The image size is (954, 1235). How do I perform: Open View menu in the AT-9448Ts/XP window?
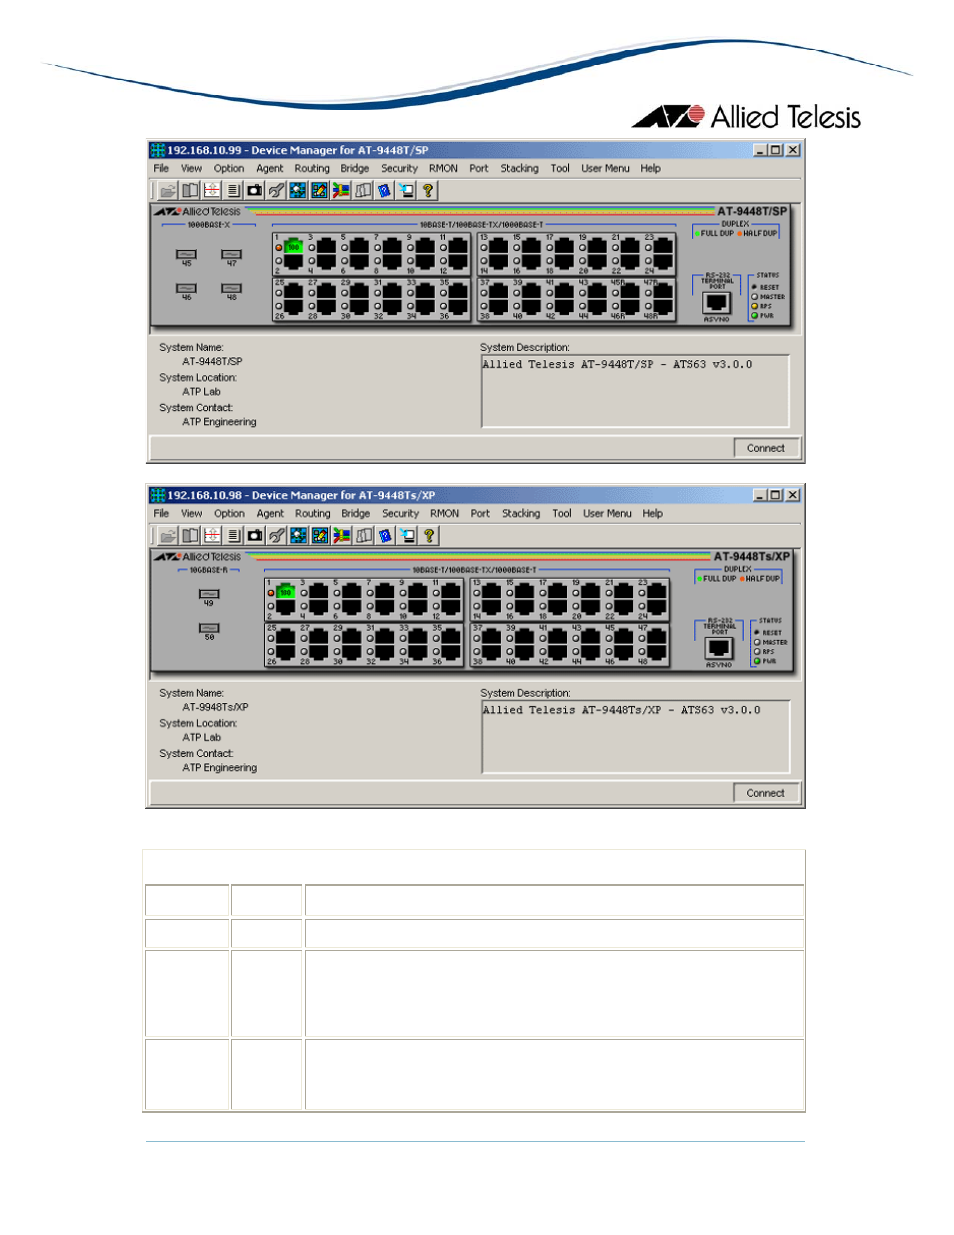coord(191,513)
